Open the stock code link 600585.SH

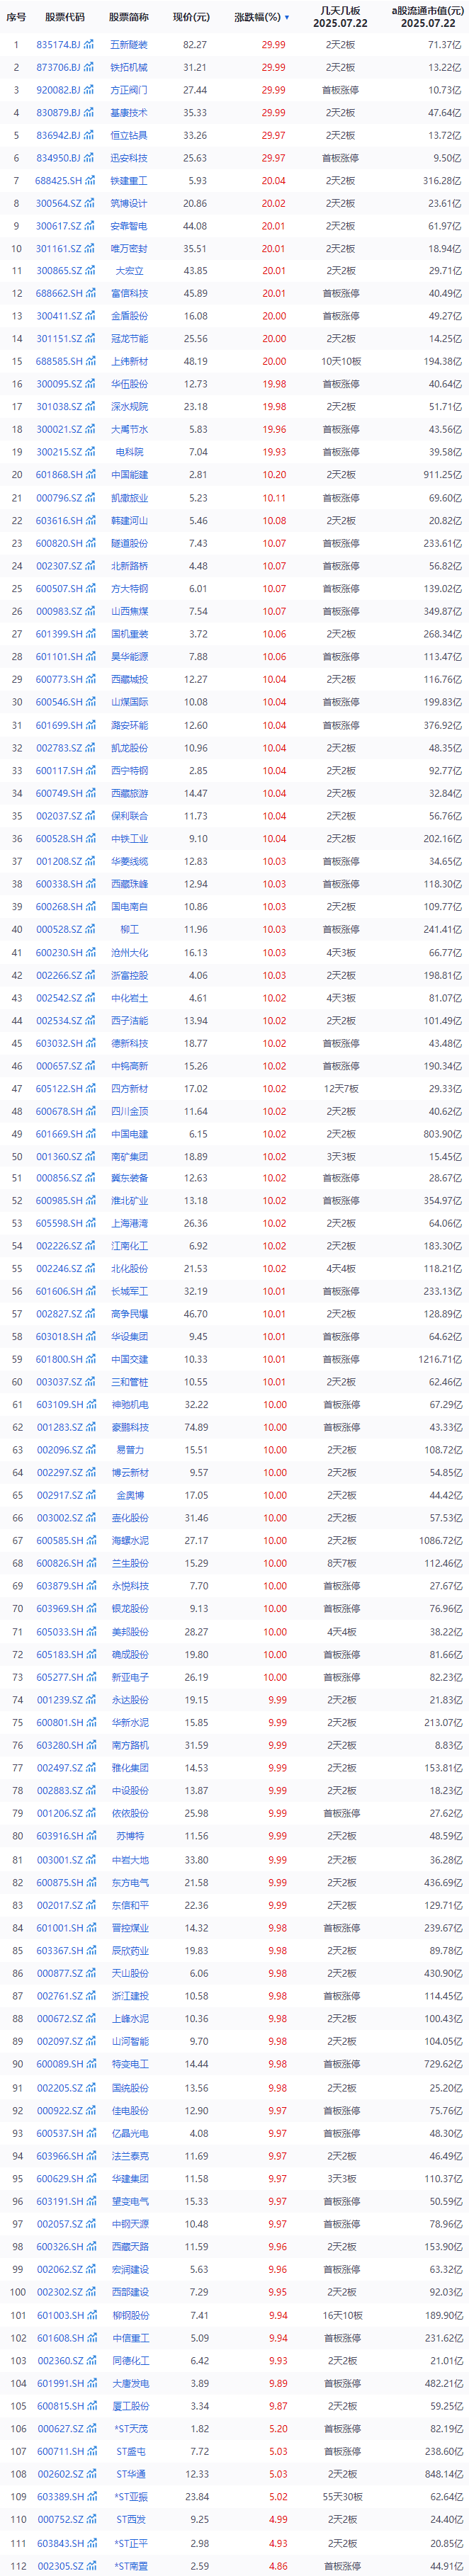(59, 1541)
